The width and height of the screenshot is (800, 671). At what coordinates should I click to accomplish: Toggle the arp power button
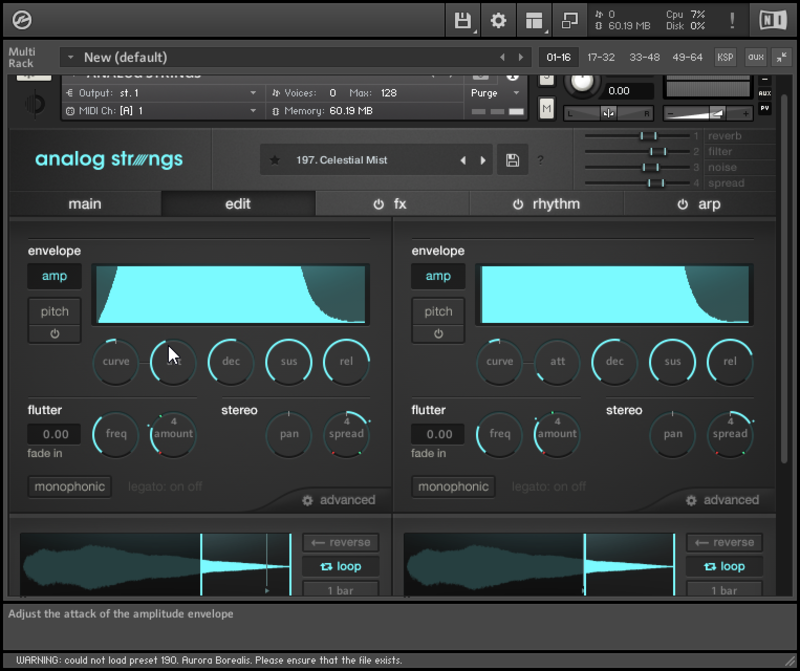click(x=682, y=205)
